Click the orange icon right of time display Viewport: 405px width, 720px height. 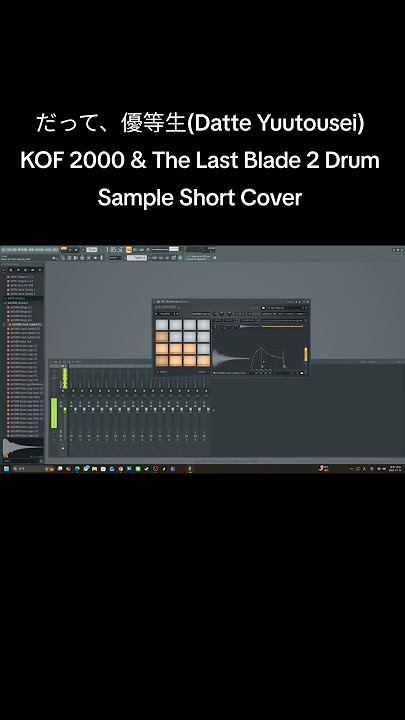(129, 249)
